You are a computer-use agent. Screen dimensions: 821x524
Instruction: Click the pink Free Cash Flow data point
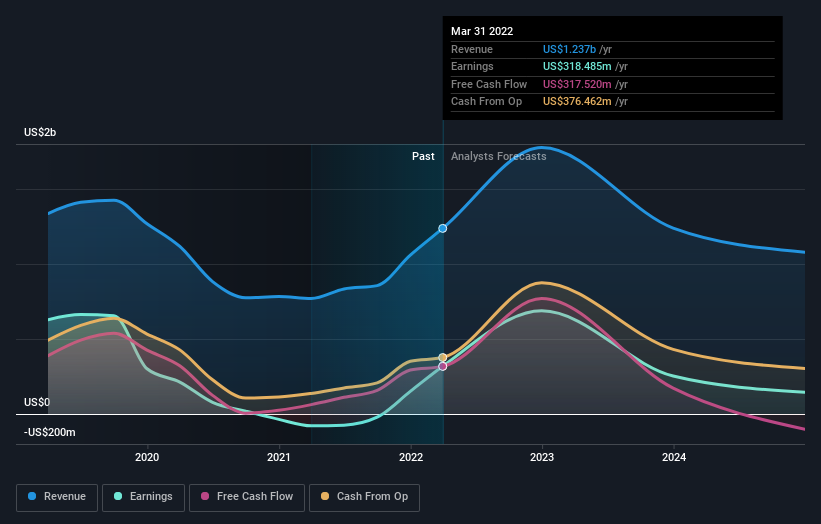(442, 366)
